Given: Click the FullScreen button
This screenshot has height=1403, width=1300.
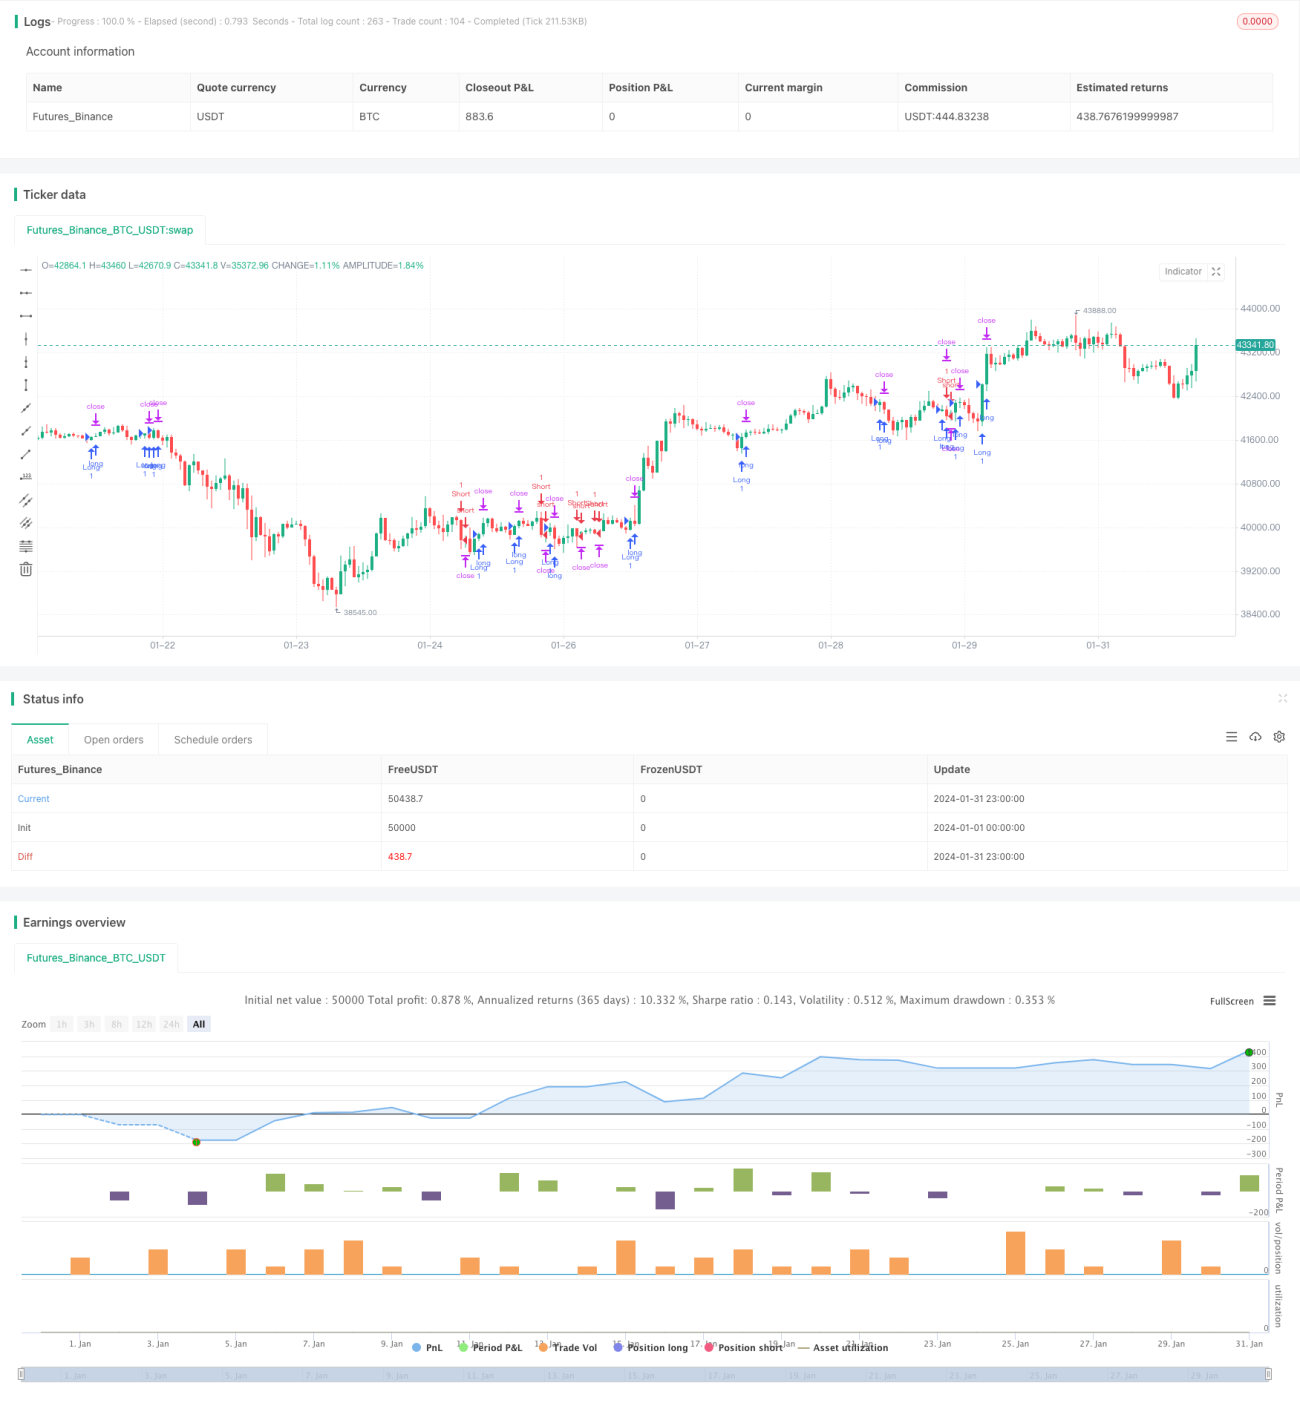Looking at the screenshot, I should (x=1232, y=1001).
